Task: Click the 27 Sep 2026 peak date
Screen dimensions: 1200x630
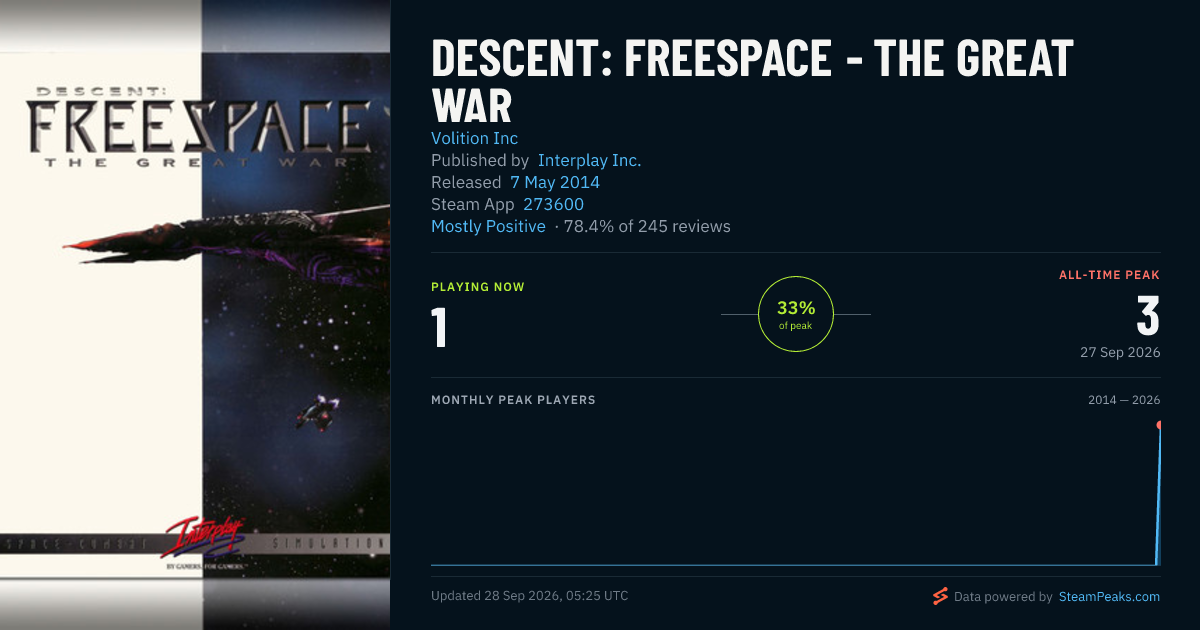Action: [x=1120, y=352]
